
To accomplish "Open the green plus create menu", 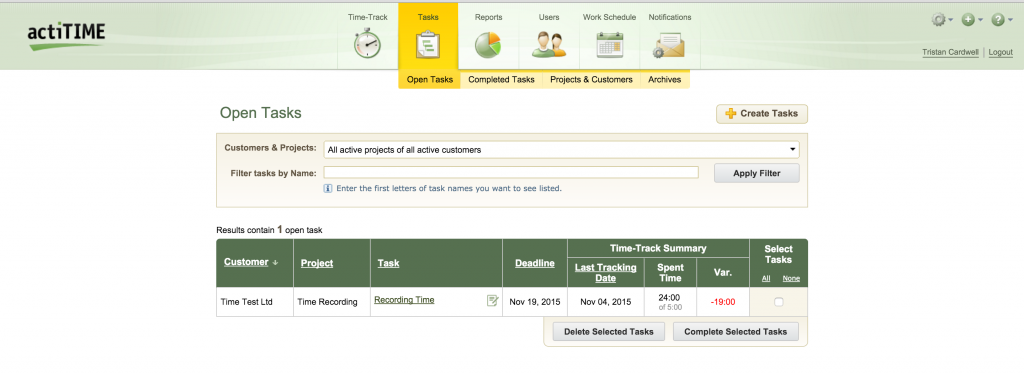I will 971,20.
